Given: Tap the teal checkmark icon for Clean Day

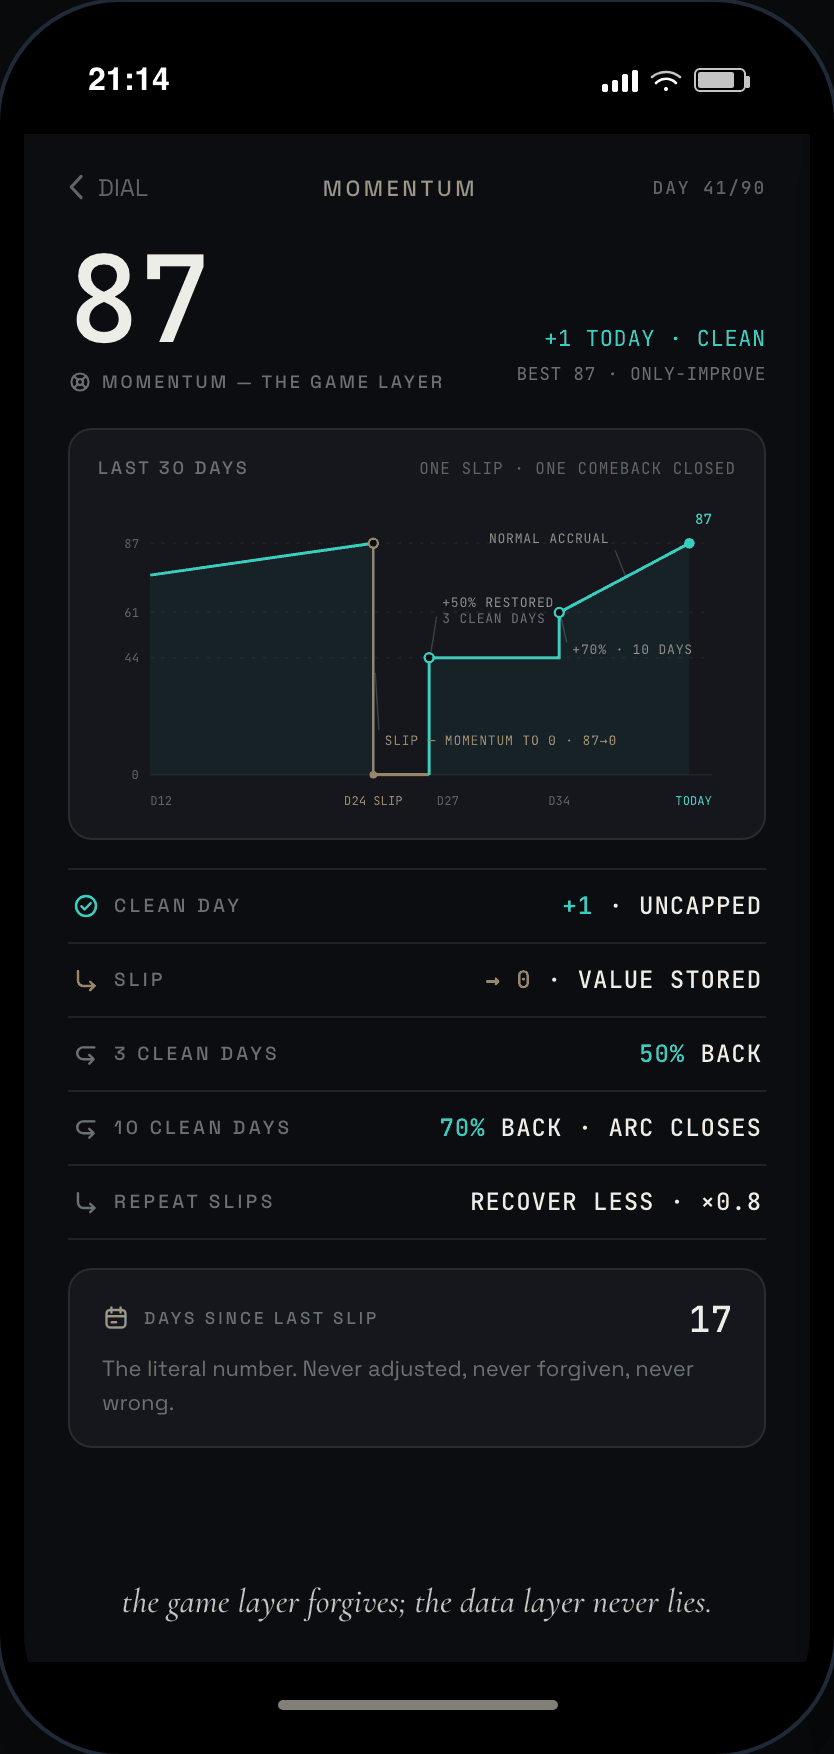Looking at the screenshot, I should point(86,906).
